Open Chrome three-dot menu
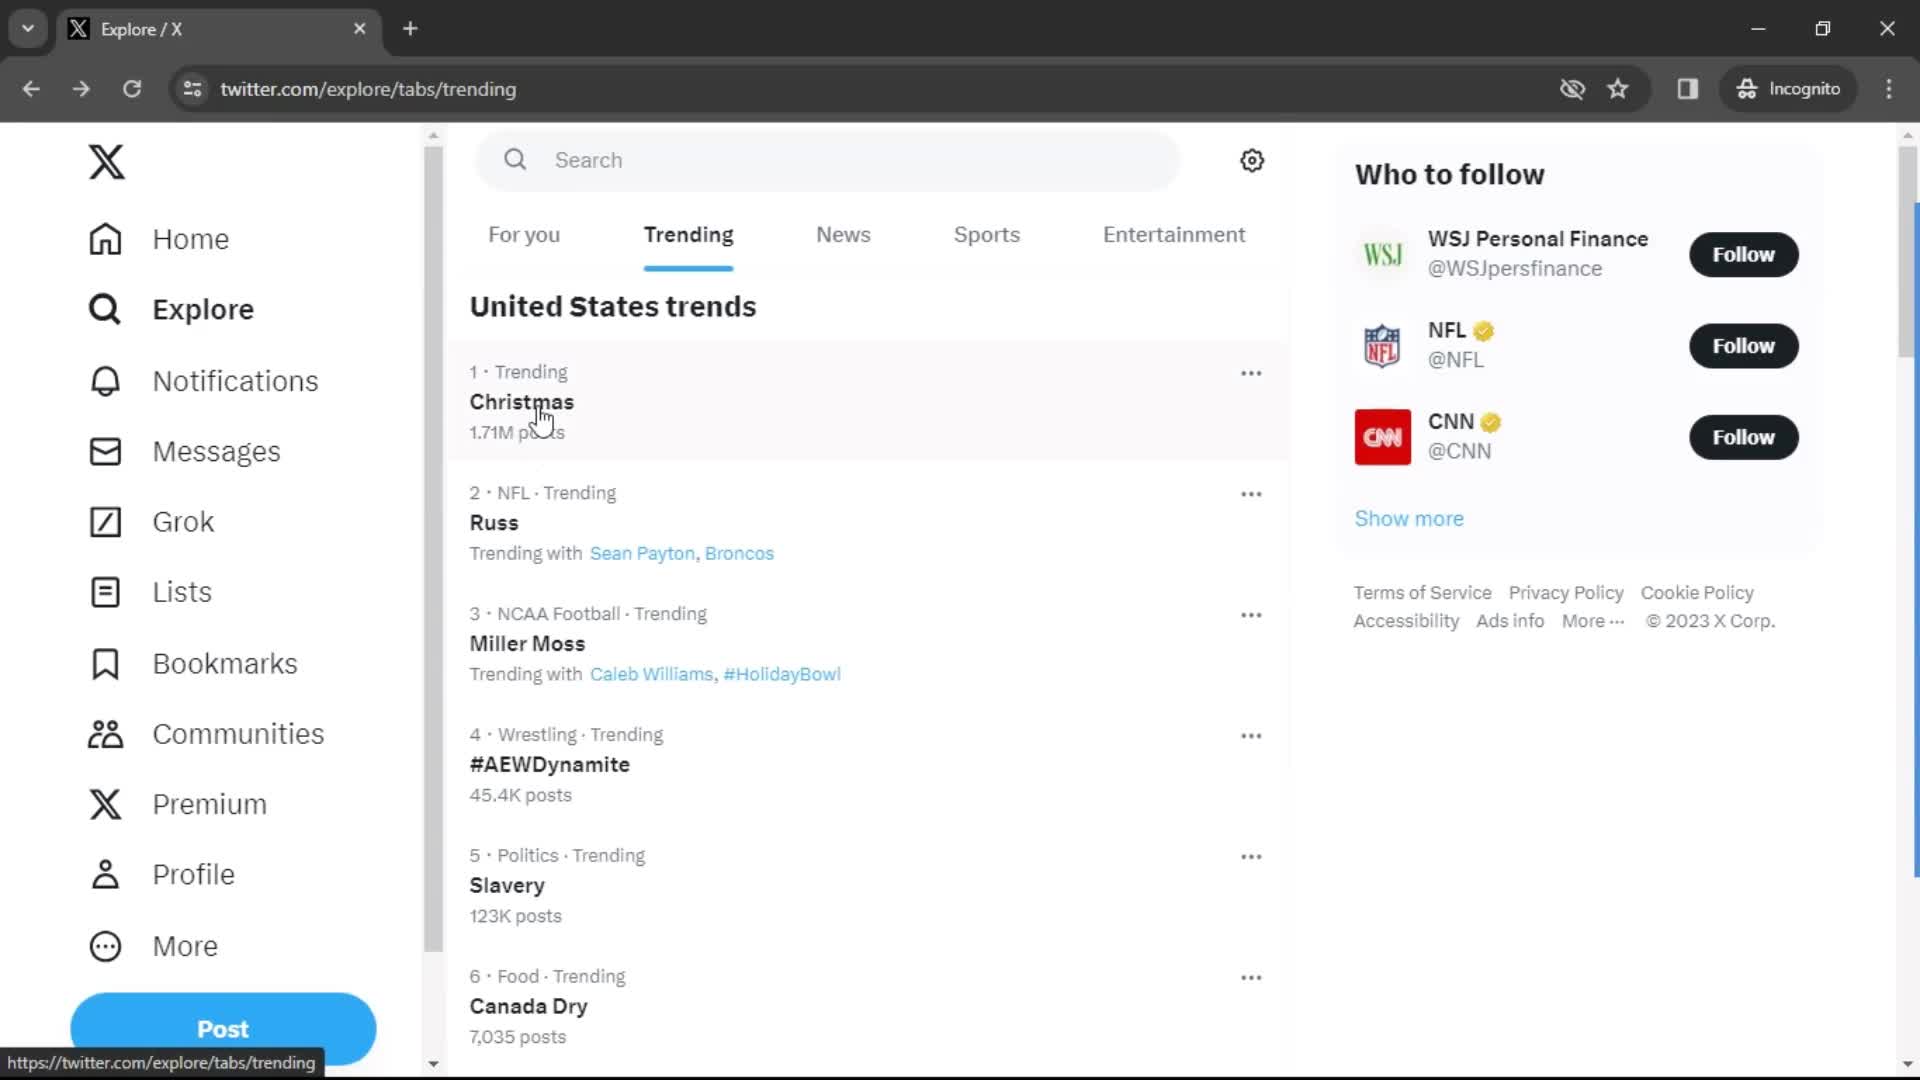 (x=1889, y=89)
